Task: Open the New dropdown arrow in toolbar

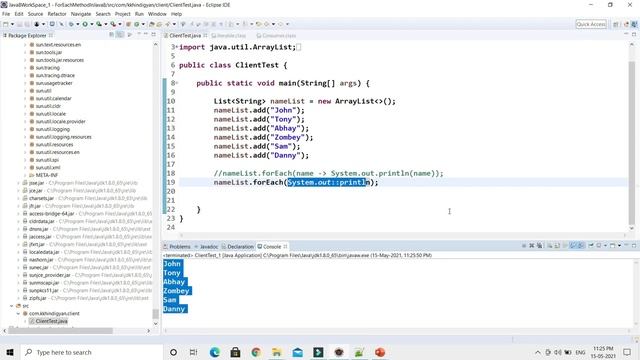Action: coord(12,24)
